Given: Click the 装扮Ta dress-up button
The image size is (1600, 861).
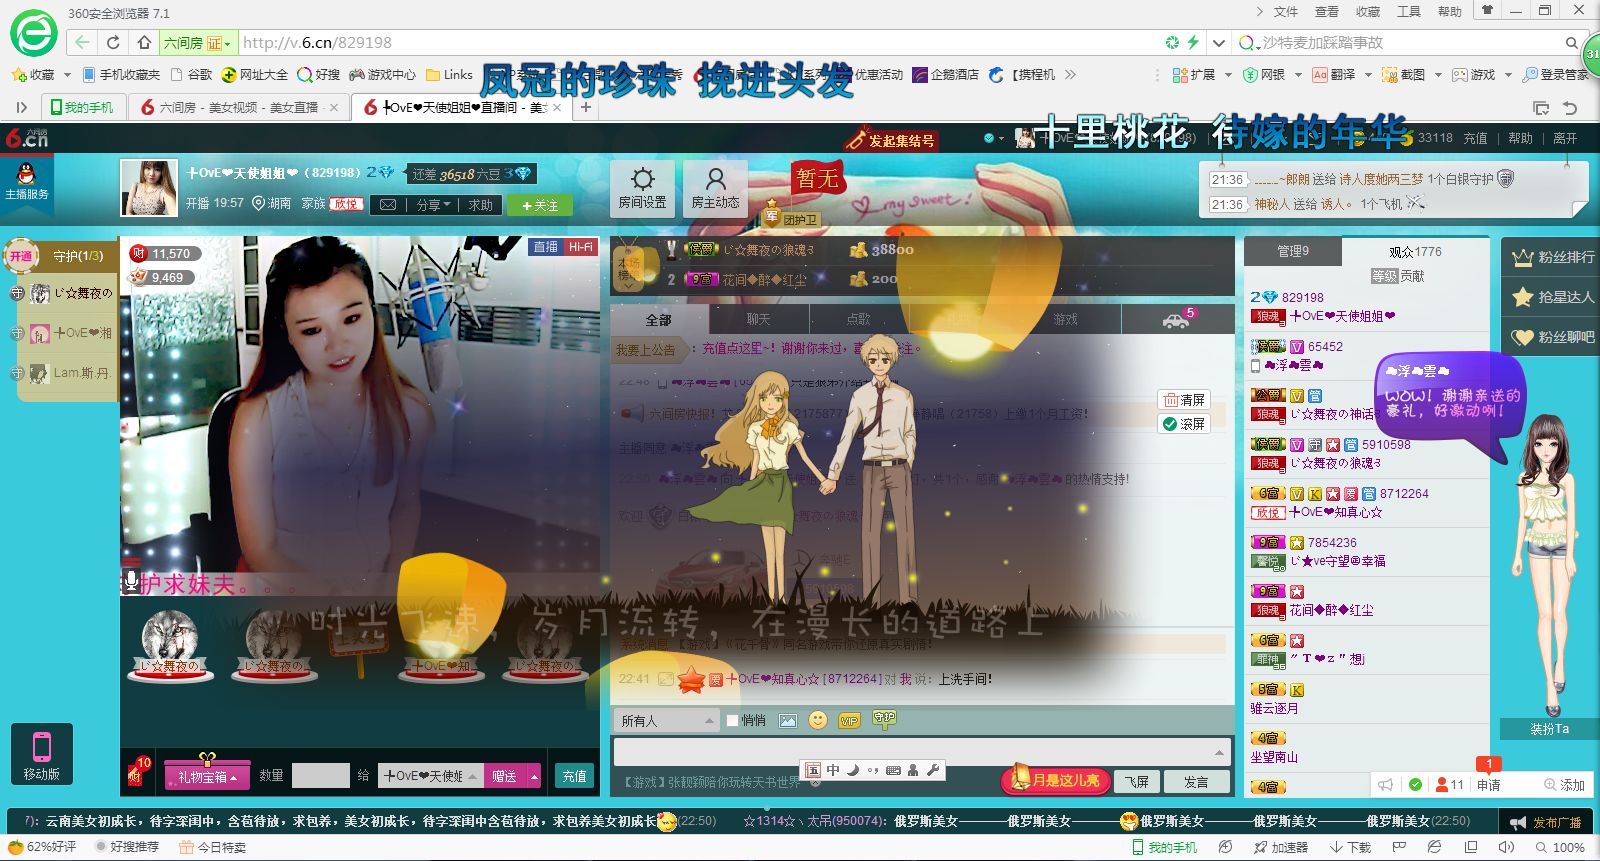Looking at the screenshot, I should click(1549, 729).
